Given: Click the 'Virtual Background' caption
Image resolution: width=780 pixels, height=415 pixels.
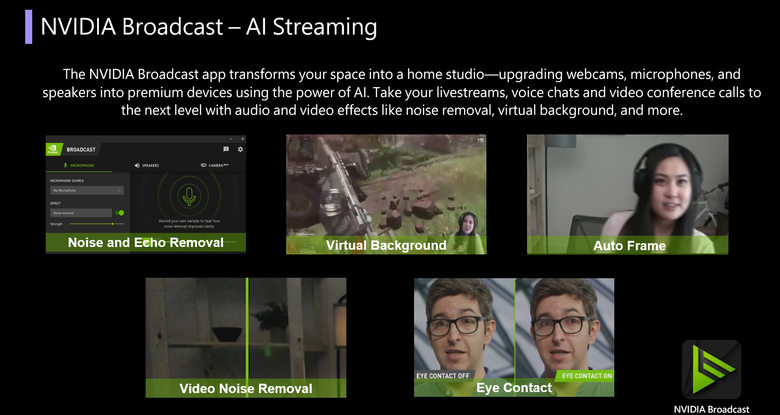Looking at the screenshot, I should (x=386, y=245).
